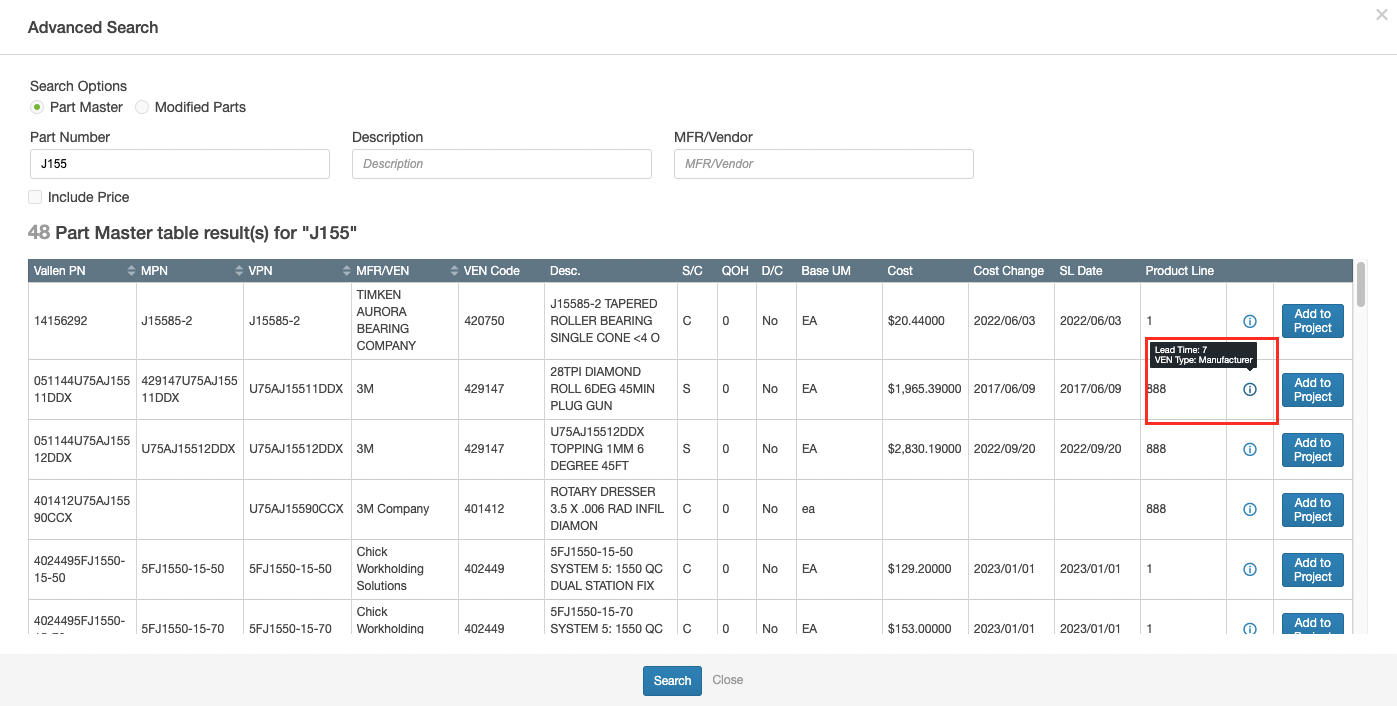Add 3M Company rotary dresser to project

point(1312,509)
